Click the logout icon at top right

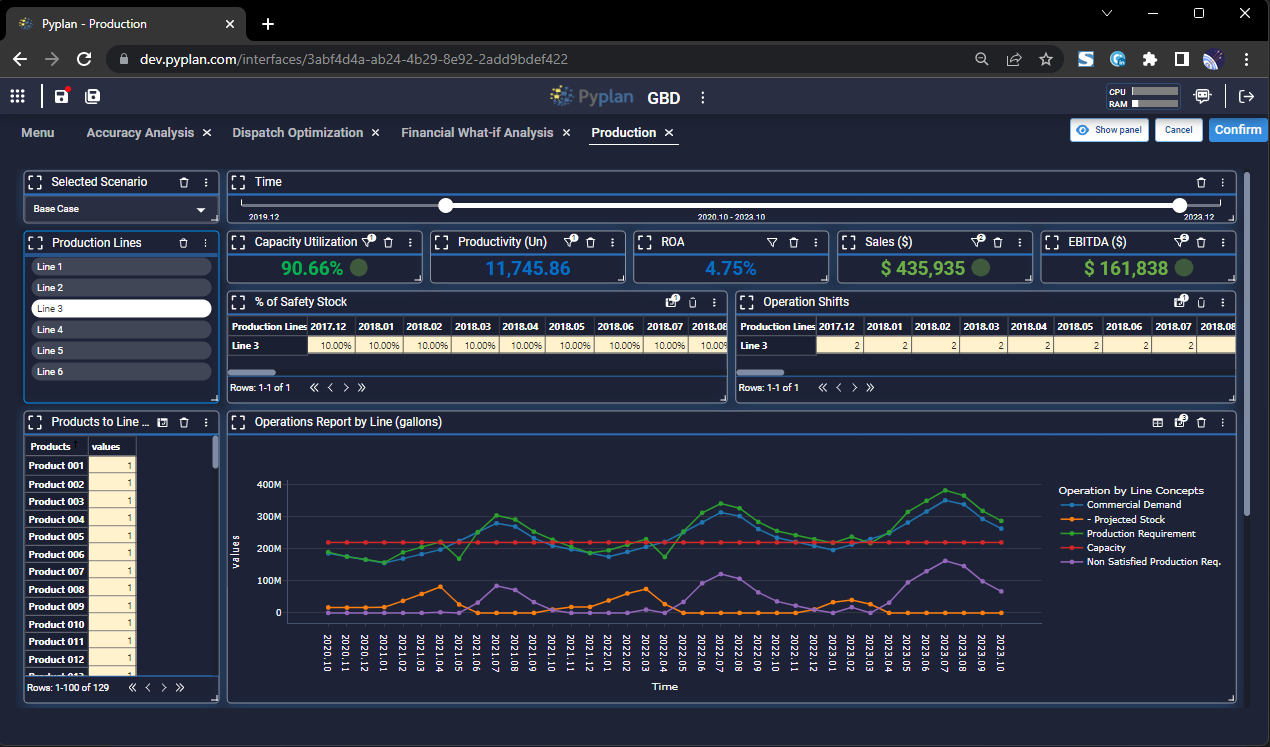click(x=1246, y=96)
